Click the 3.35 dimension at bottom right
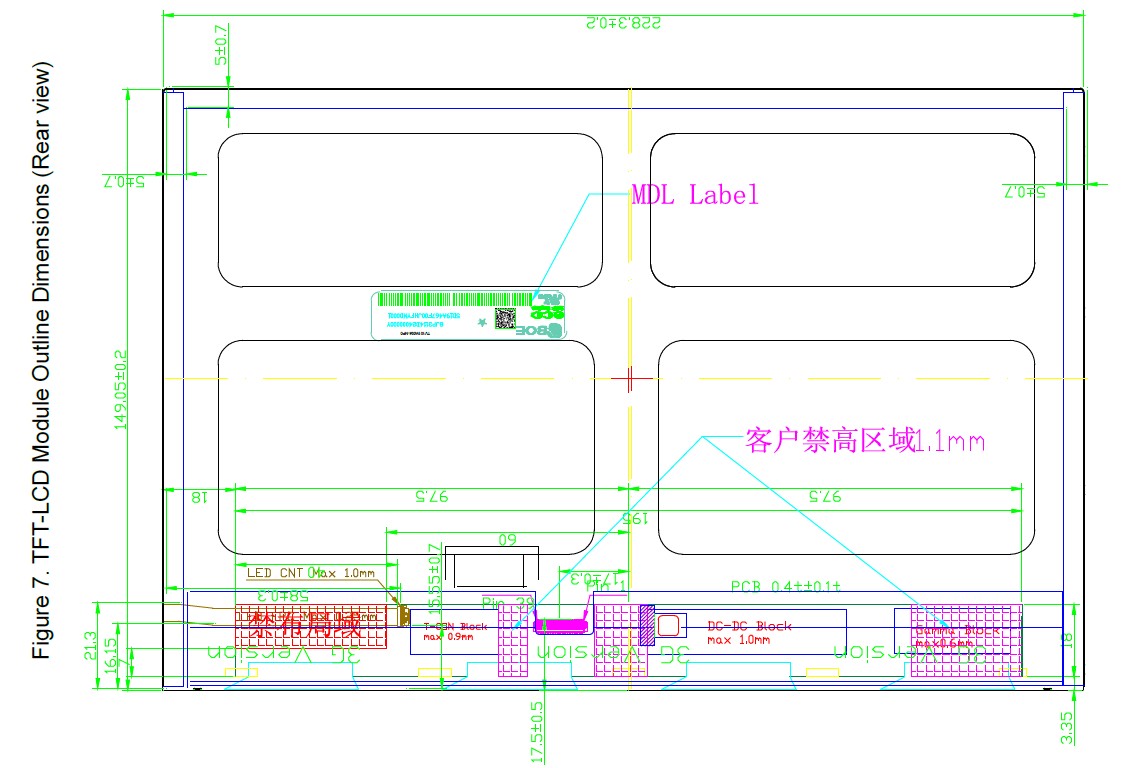The height and width of the screenshot is (768, 1132). (1067, 728)
